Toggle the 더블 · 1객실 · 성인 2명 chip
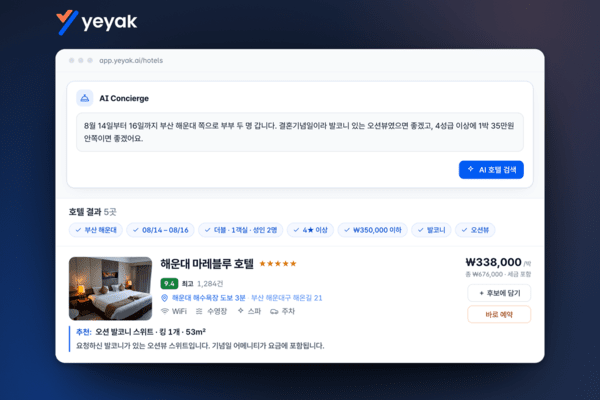This screenshot has width=600, height=400. tap(240, 230)
